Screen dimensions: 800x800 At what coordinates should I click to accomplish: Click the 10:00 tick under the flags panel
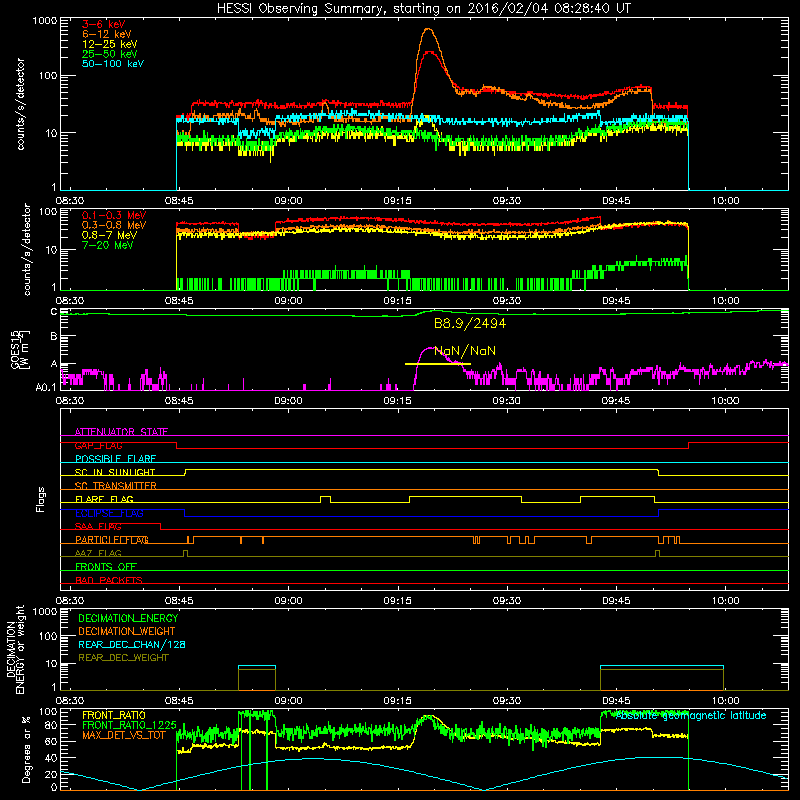(724, 601)
